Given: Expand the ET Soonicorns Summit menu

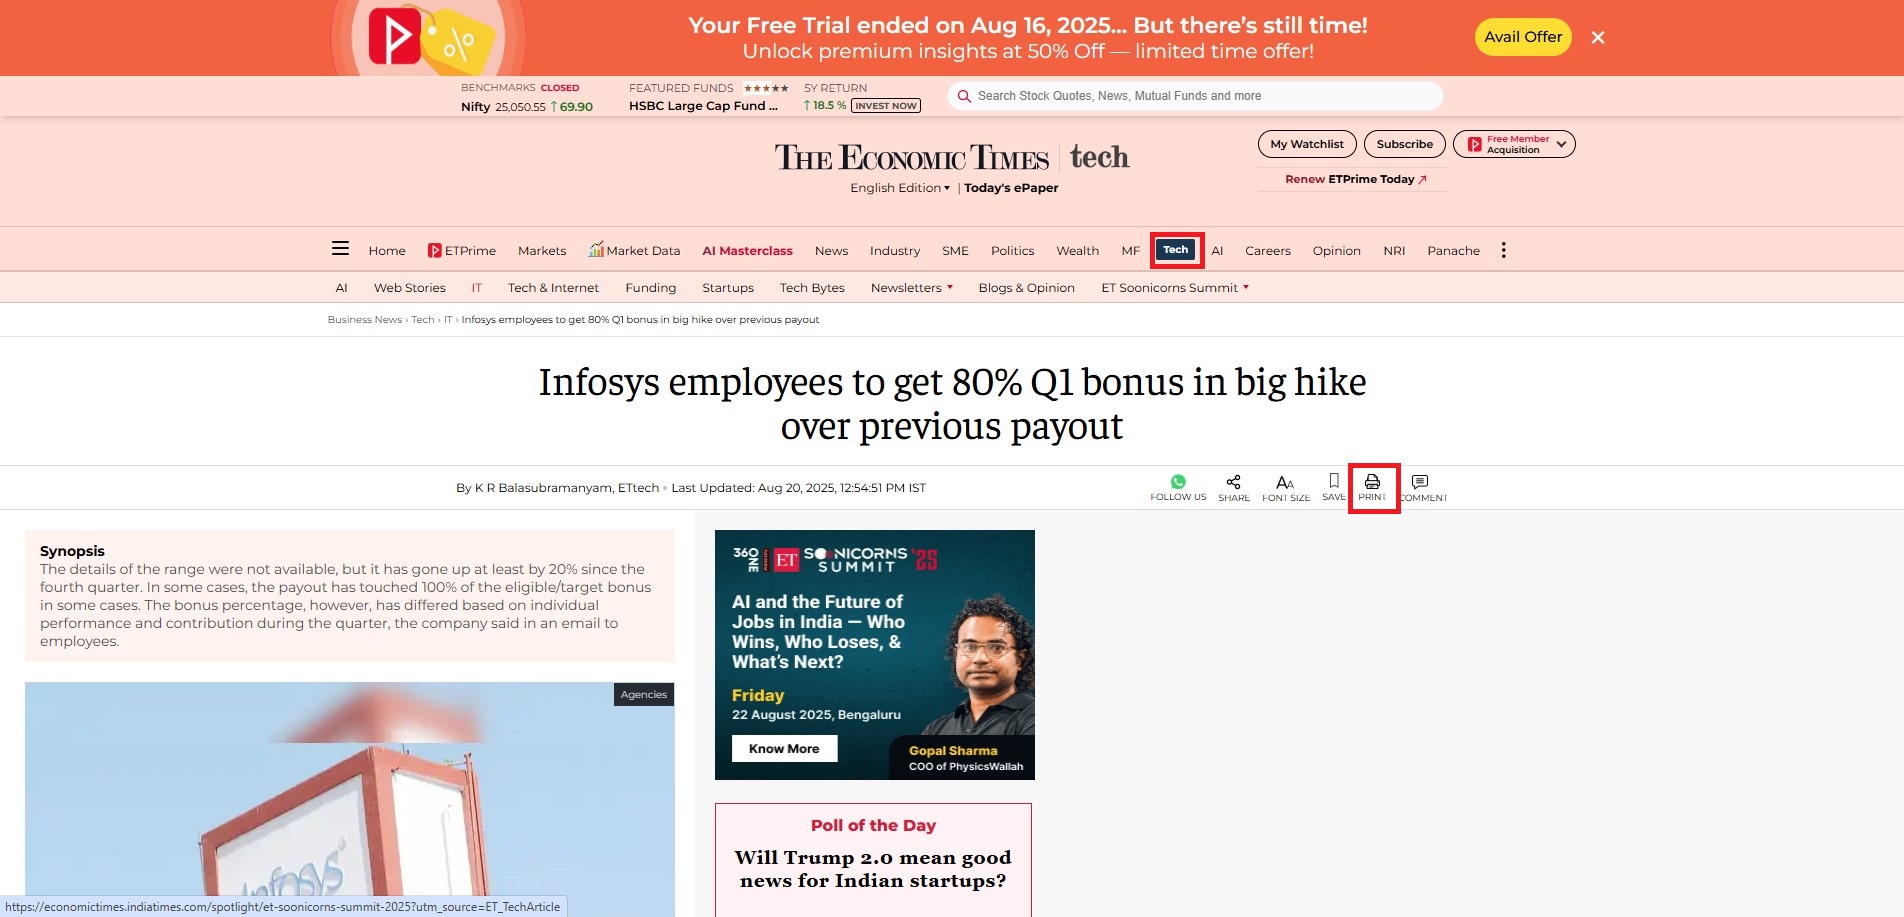Looking at the screenshot, I should (1175, 288).
